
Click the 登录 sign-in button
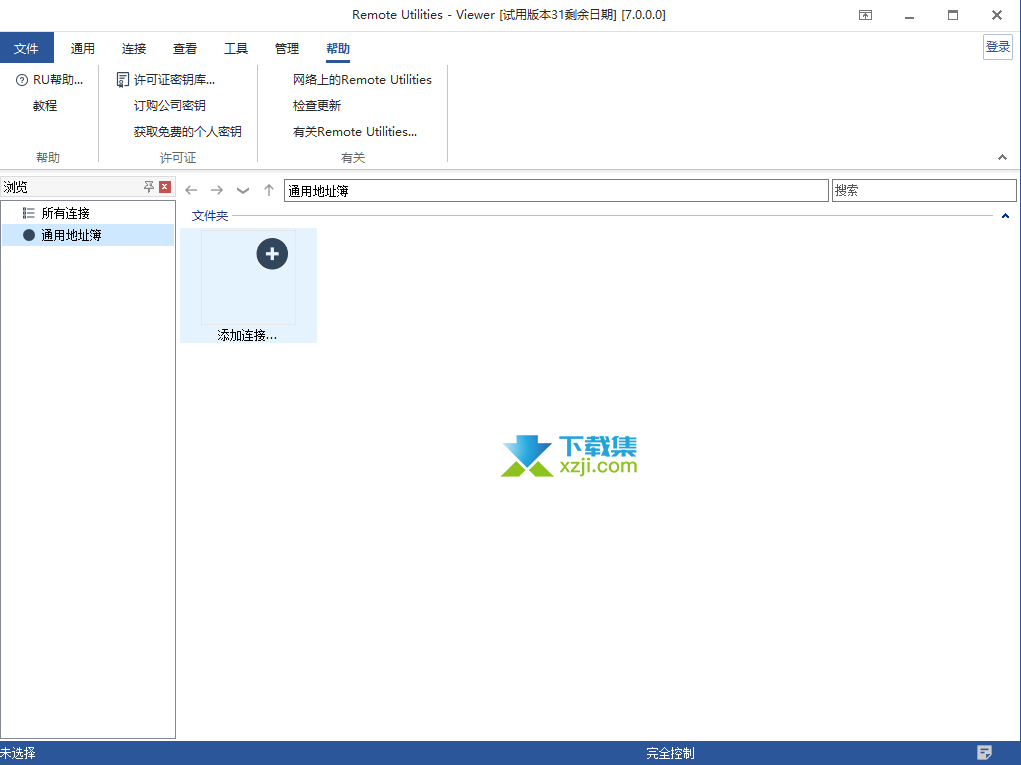pos(998,47)
